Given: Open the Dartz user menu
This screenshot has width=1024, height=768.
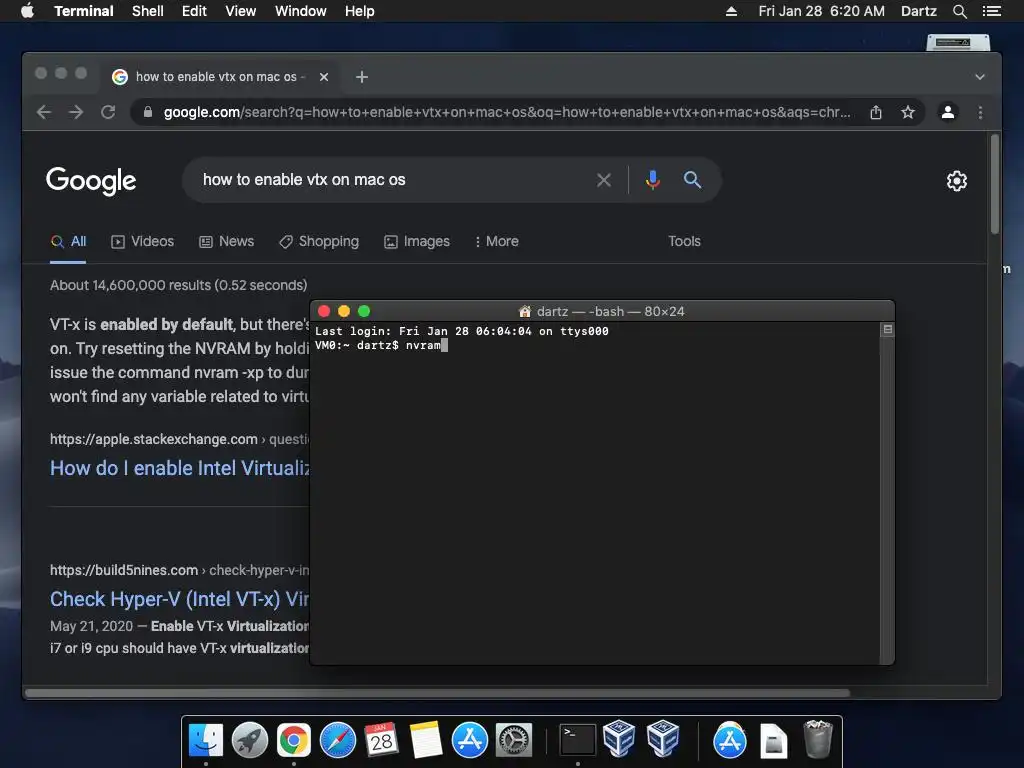Looking at the screenshot, I should [918, 11].
